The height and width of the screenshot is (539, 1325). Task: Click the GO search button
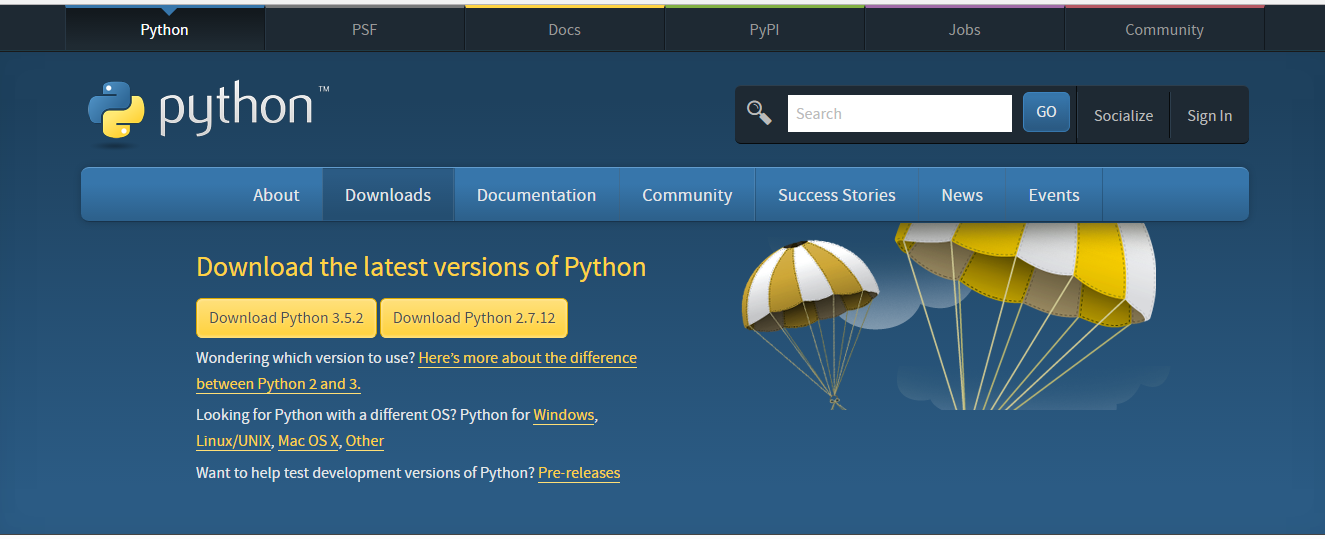pyautogui.click(x=1046, y=112)
